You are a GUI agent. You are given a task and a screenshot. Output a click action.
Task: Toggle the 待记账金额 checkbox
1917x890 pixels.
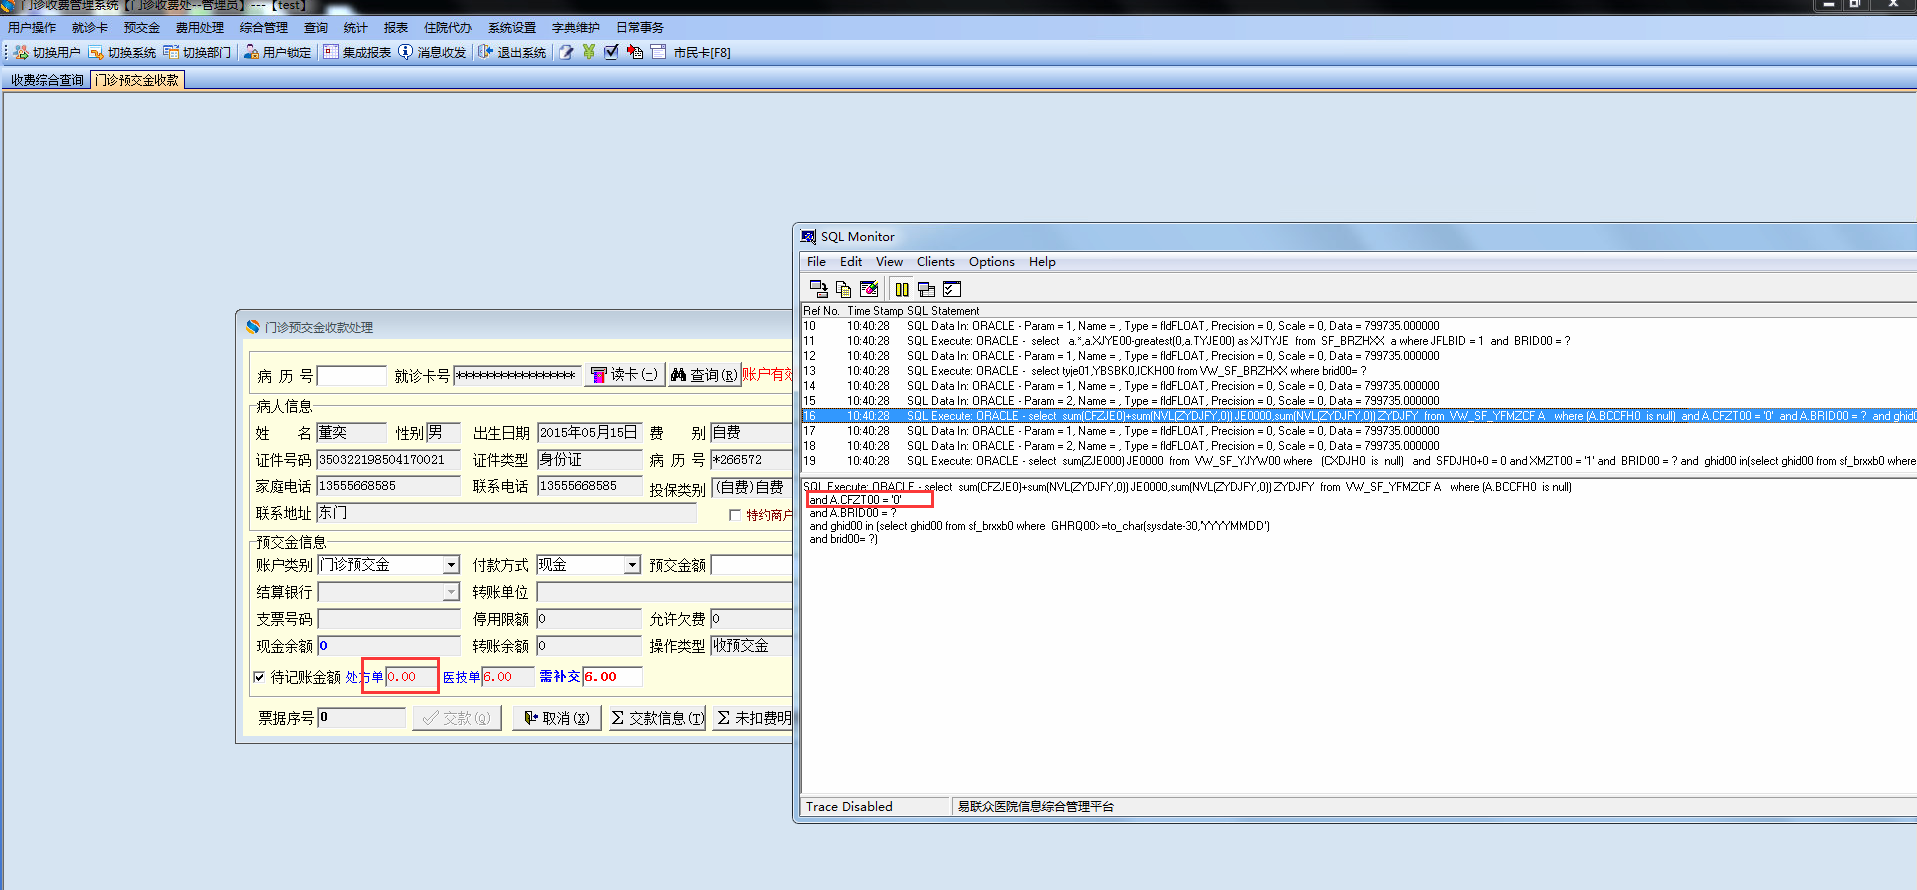coord(260,677)
